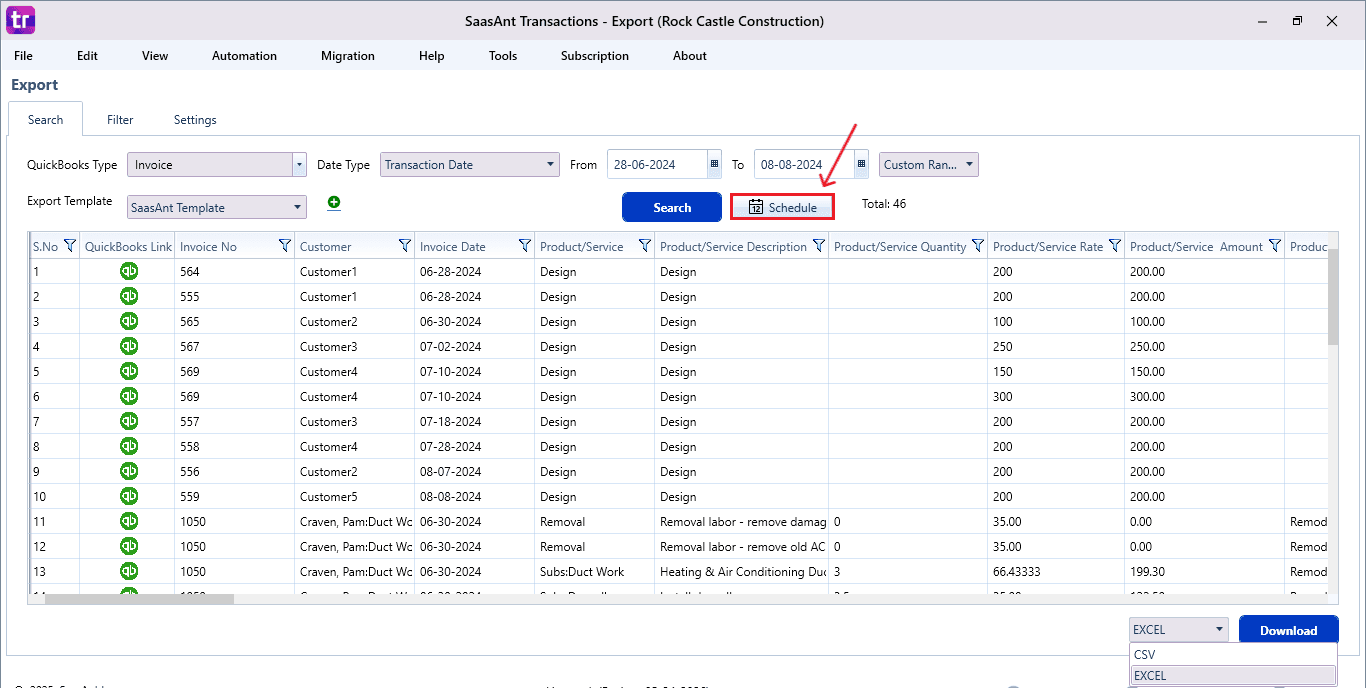Open the Custom Range dropdown
Viewport: 1366px width, 688px height.
[929, 165]
